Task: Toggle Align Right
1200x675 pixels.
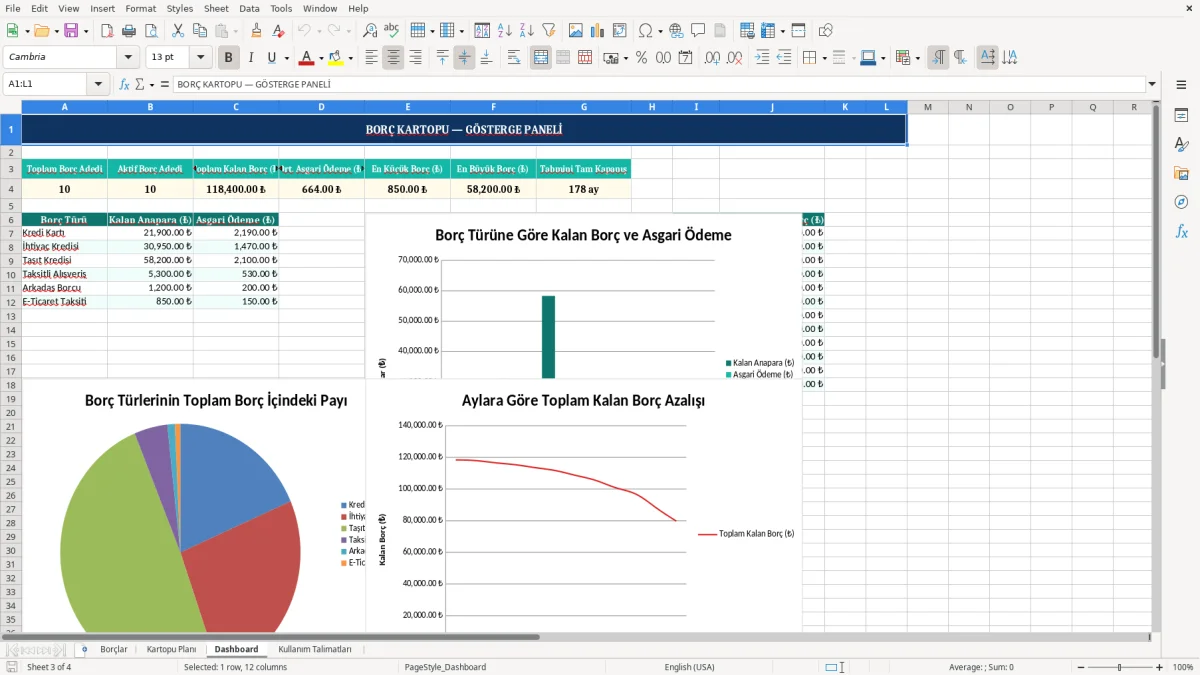Action: pos(415,58)
